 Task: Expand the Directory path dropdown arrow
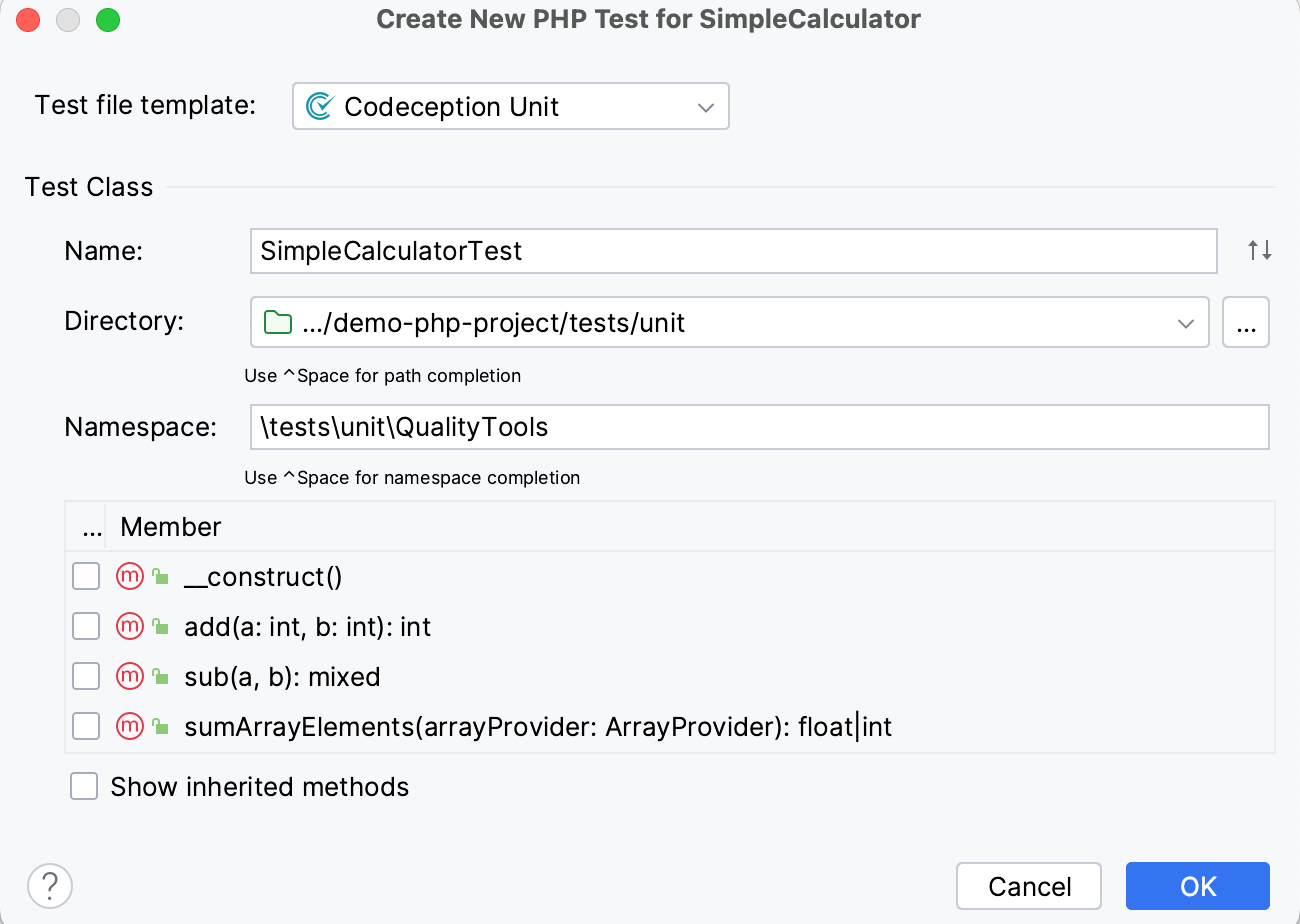pos(1186,322)
